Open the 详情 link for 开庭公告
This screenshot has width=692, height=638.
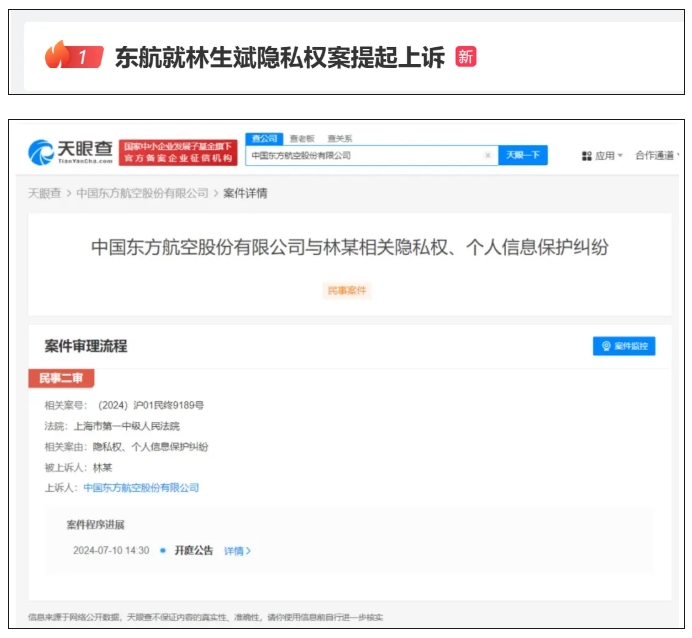(237, 551)
